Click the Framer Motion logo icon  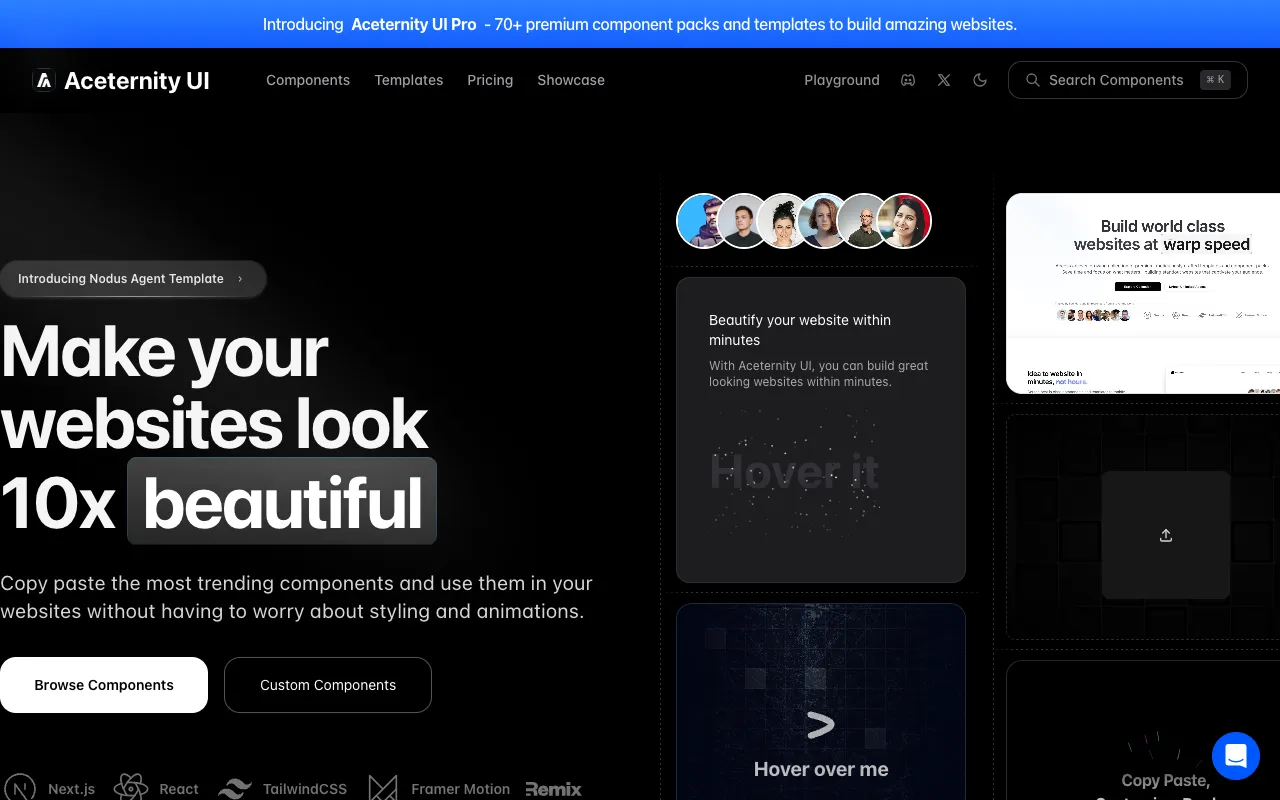383,788
